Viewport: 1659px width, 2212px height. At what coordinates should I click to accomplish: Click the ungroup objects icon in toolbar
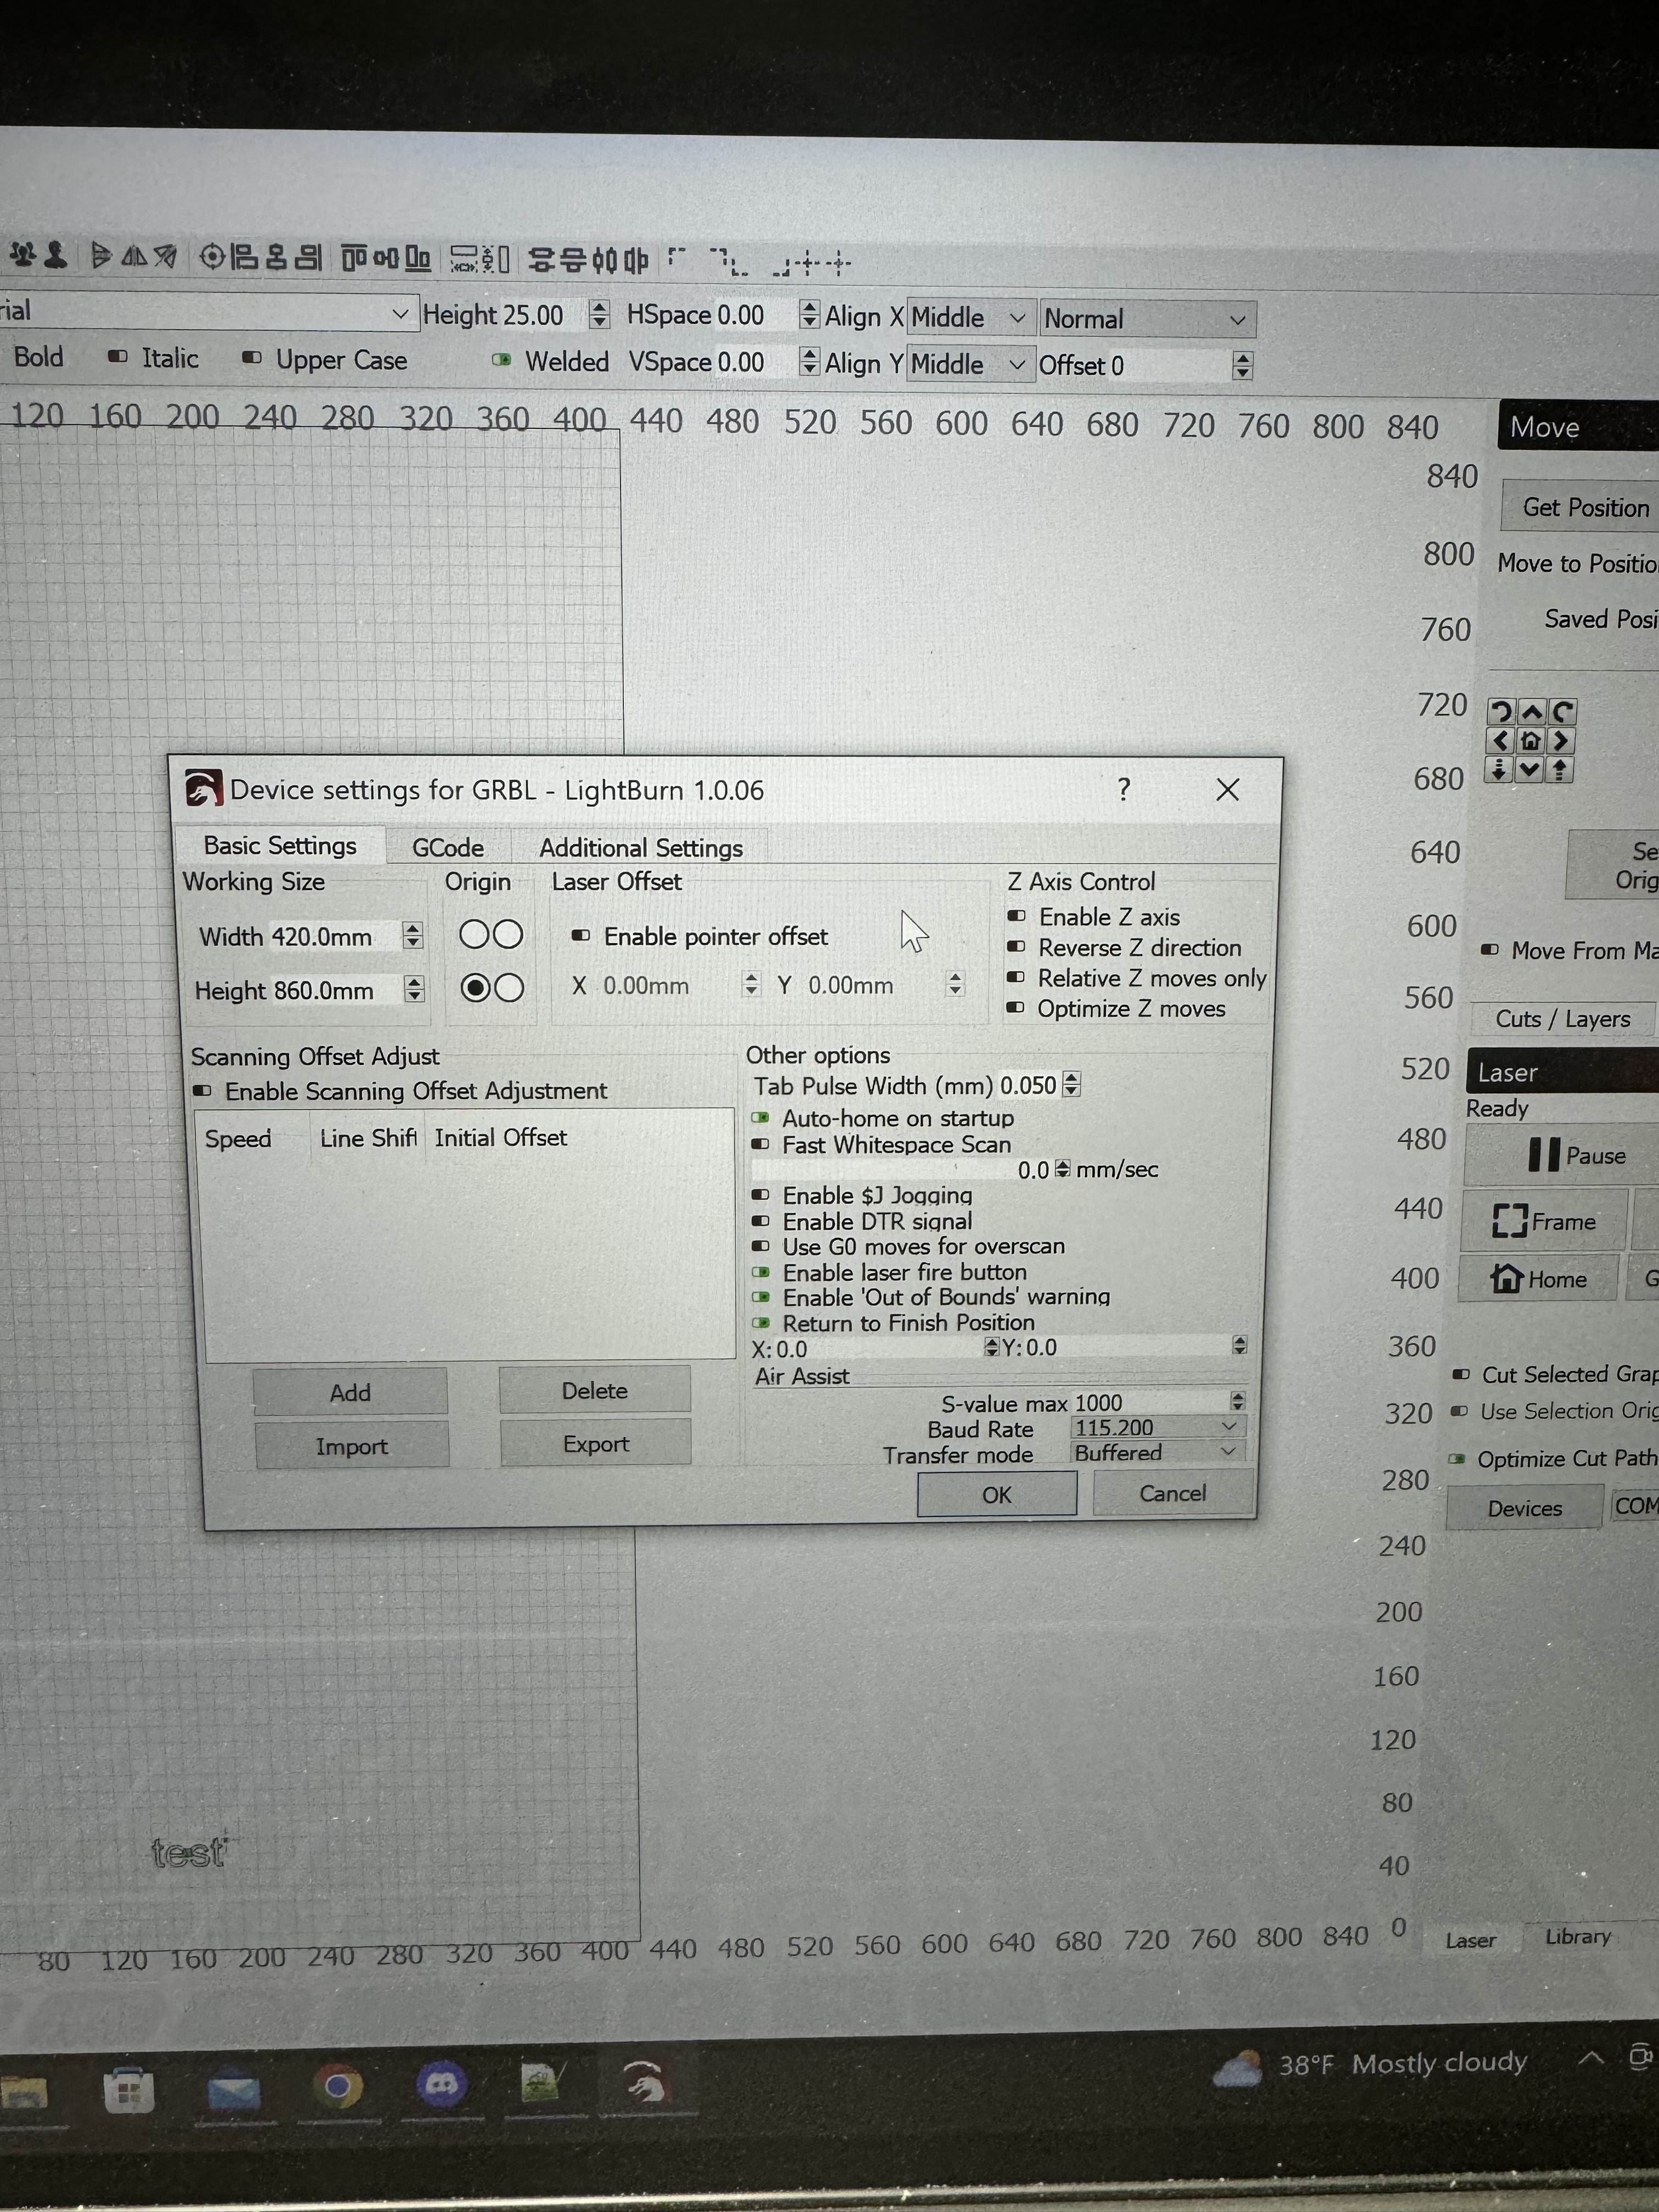(x=55, y=255)
